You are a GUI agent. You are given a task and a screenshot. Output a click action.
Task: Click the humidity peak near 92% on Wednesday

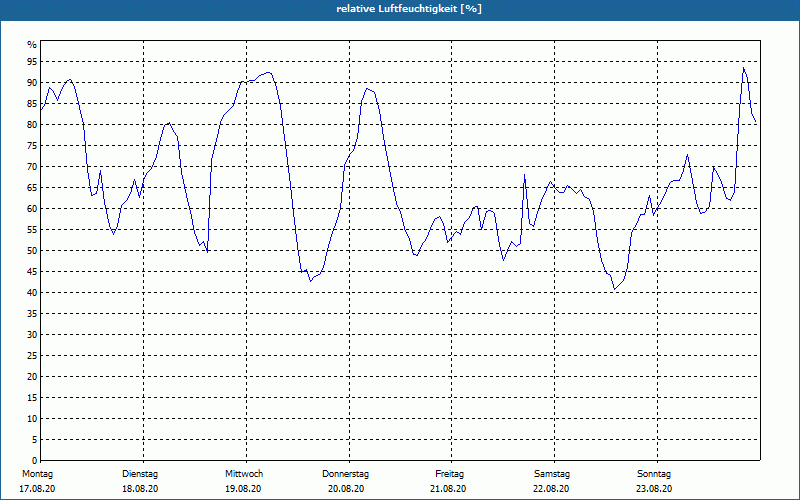click(x=268, y=72)
